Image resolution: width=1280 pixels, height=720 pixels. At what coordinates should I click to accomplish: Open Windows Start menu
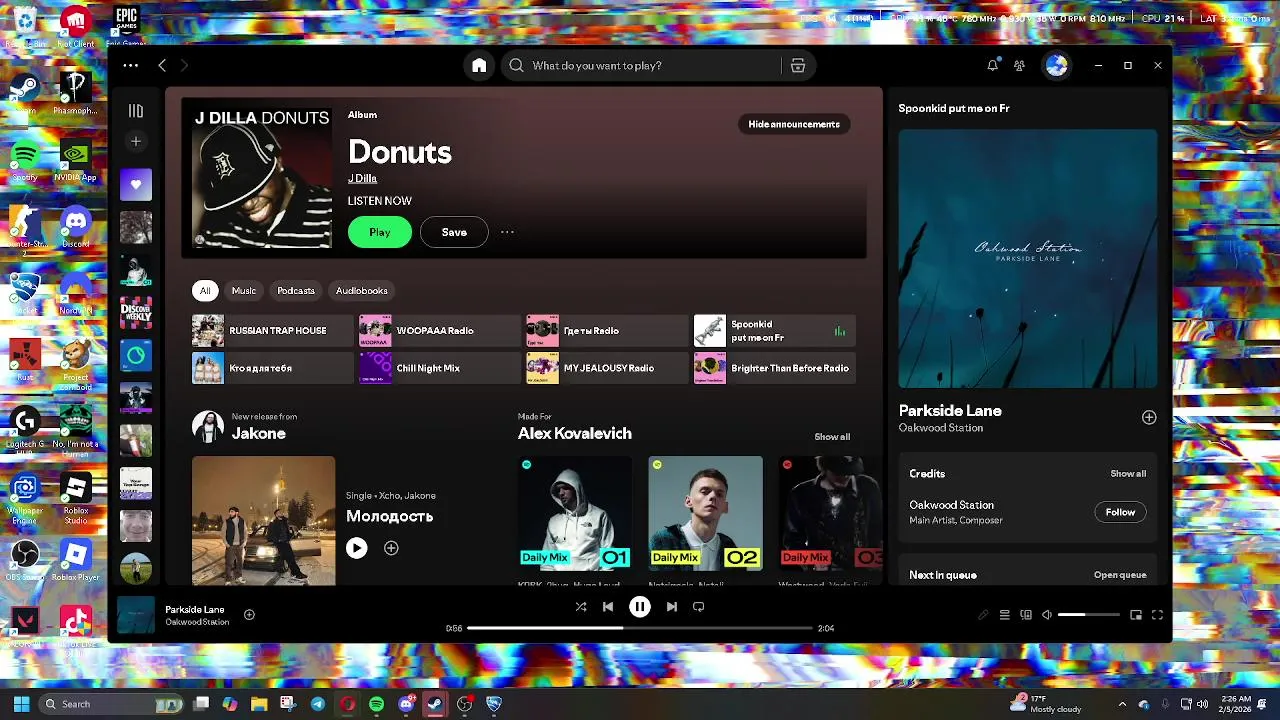21,704
